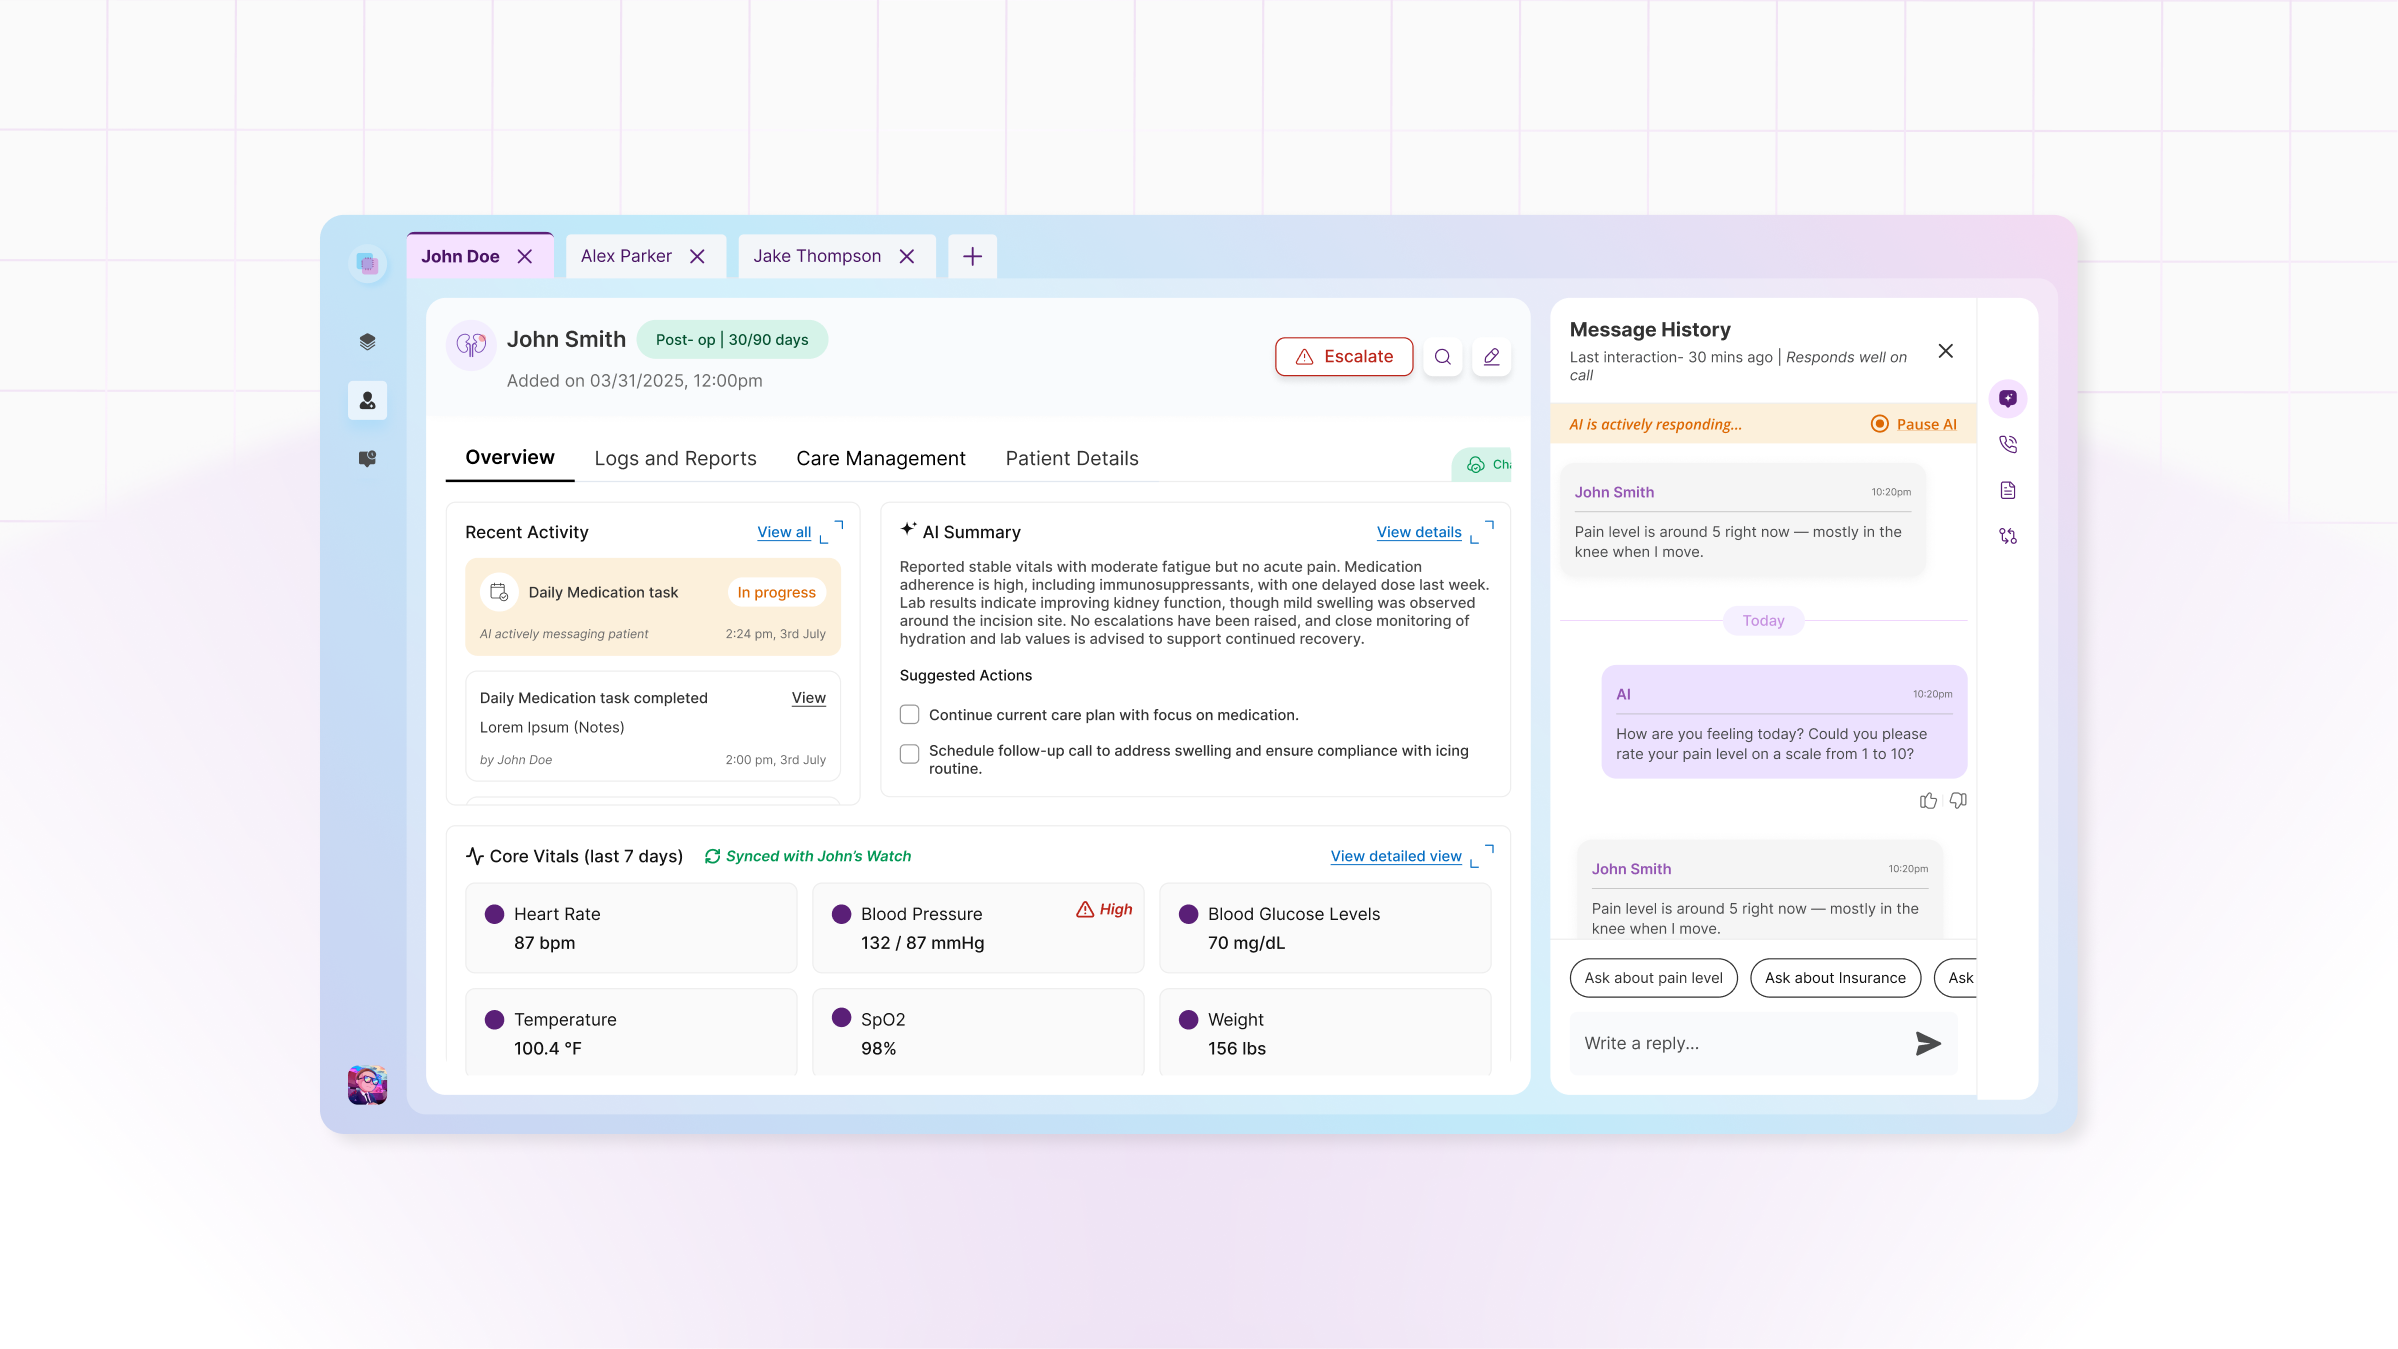Switch to the Care Management tab
The image size is (2398, 1349).
(880, 458)
